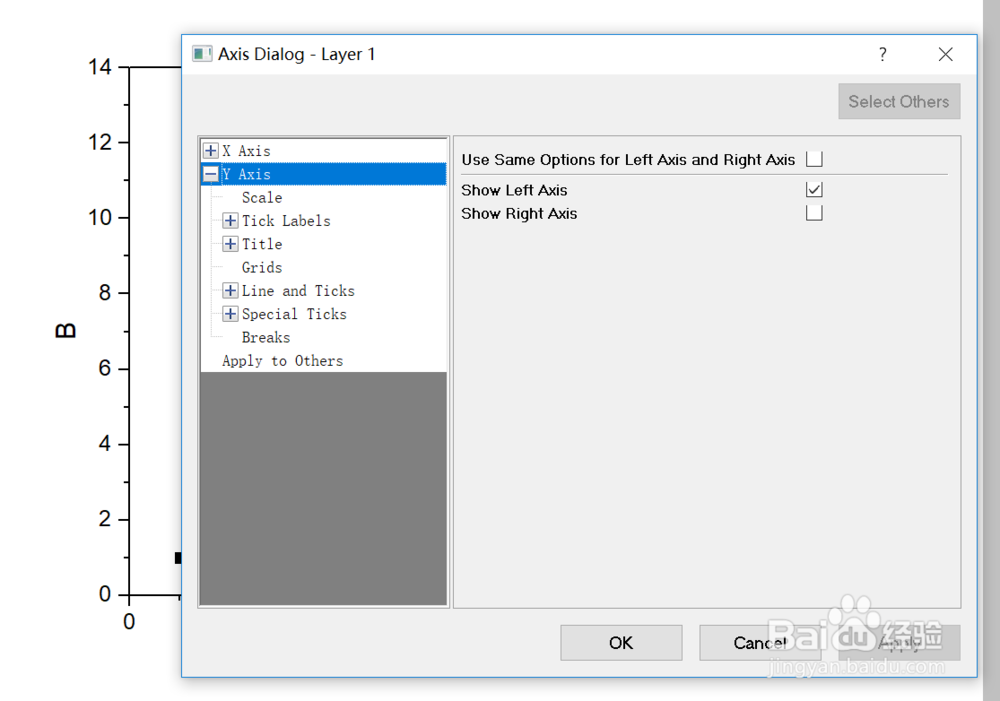
Task: Select Apply to Others item
Action: click(x=283, y=361)
